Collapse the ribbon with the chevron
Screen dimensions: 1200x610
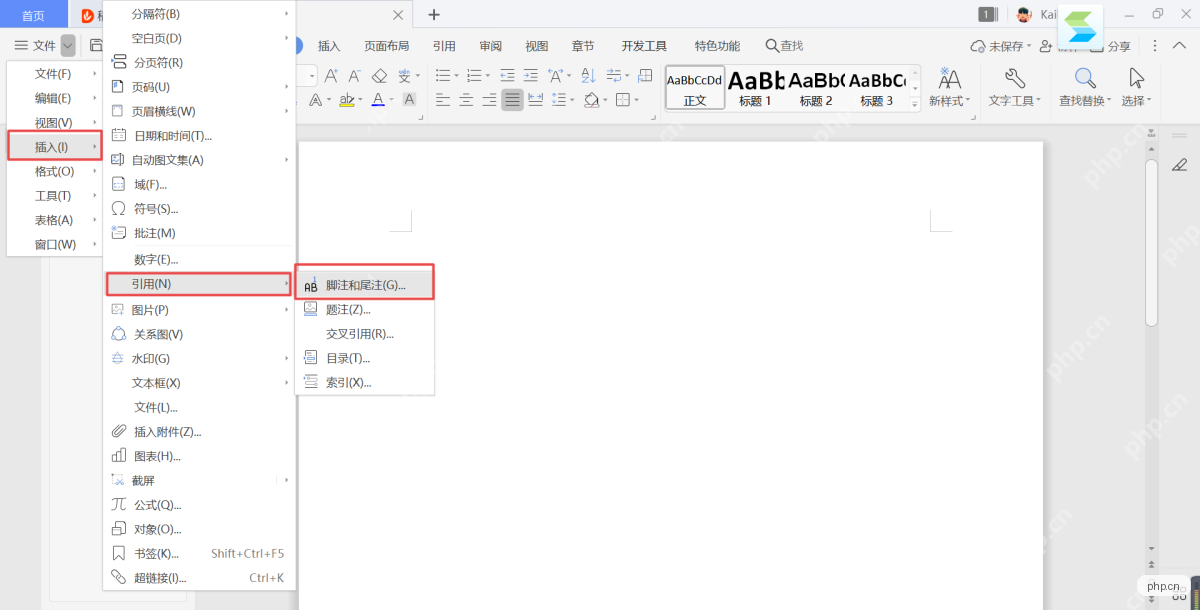1181,46
